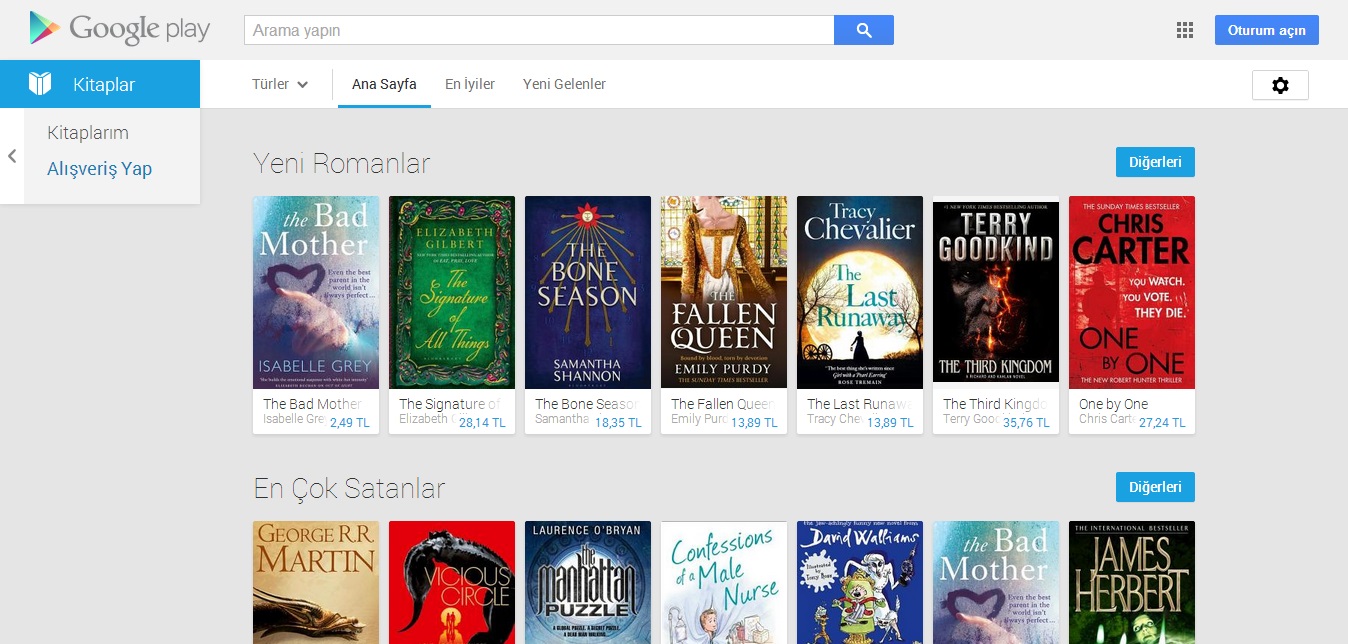Click the 35,76 TL price
The width and height of the screenshot is (1348, 644).
pos(1026,423)
